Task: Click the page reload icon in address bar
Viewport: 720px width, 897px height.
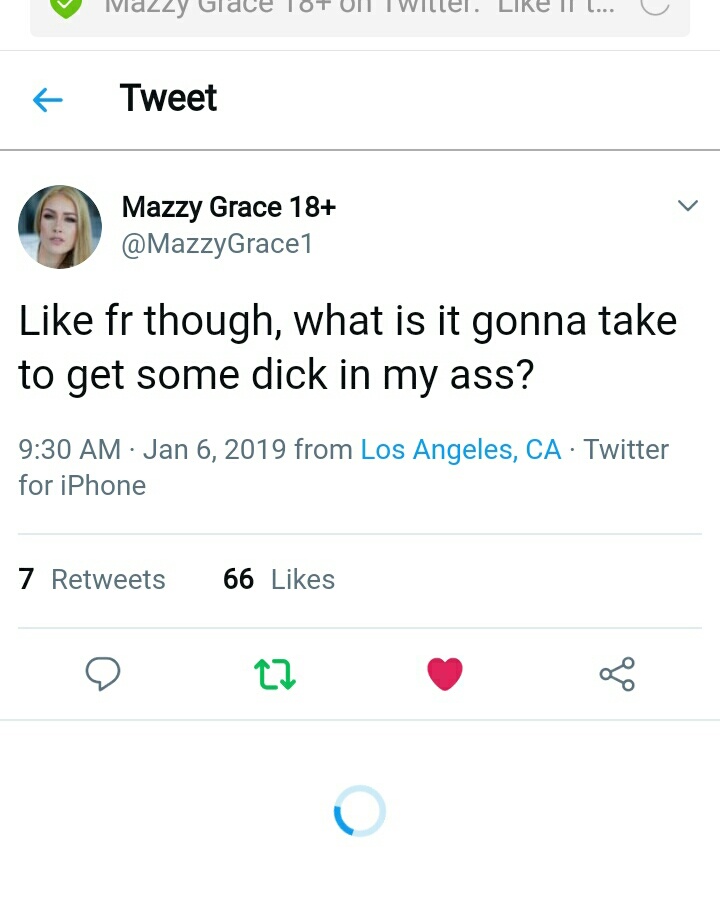Action: tap(654, 8)
